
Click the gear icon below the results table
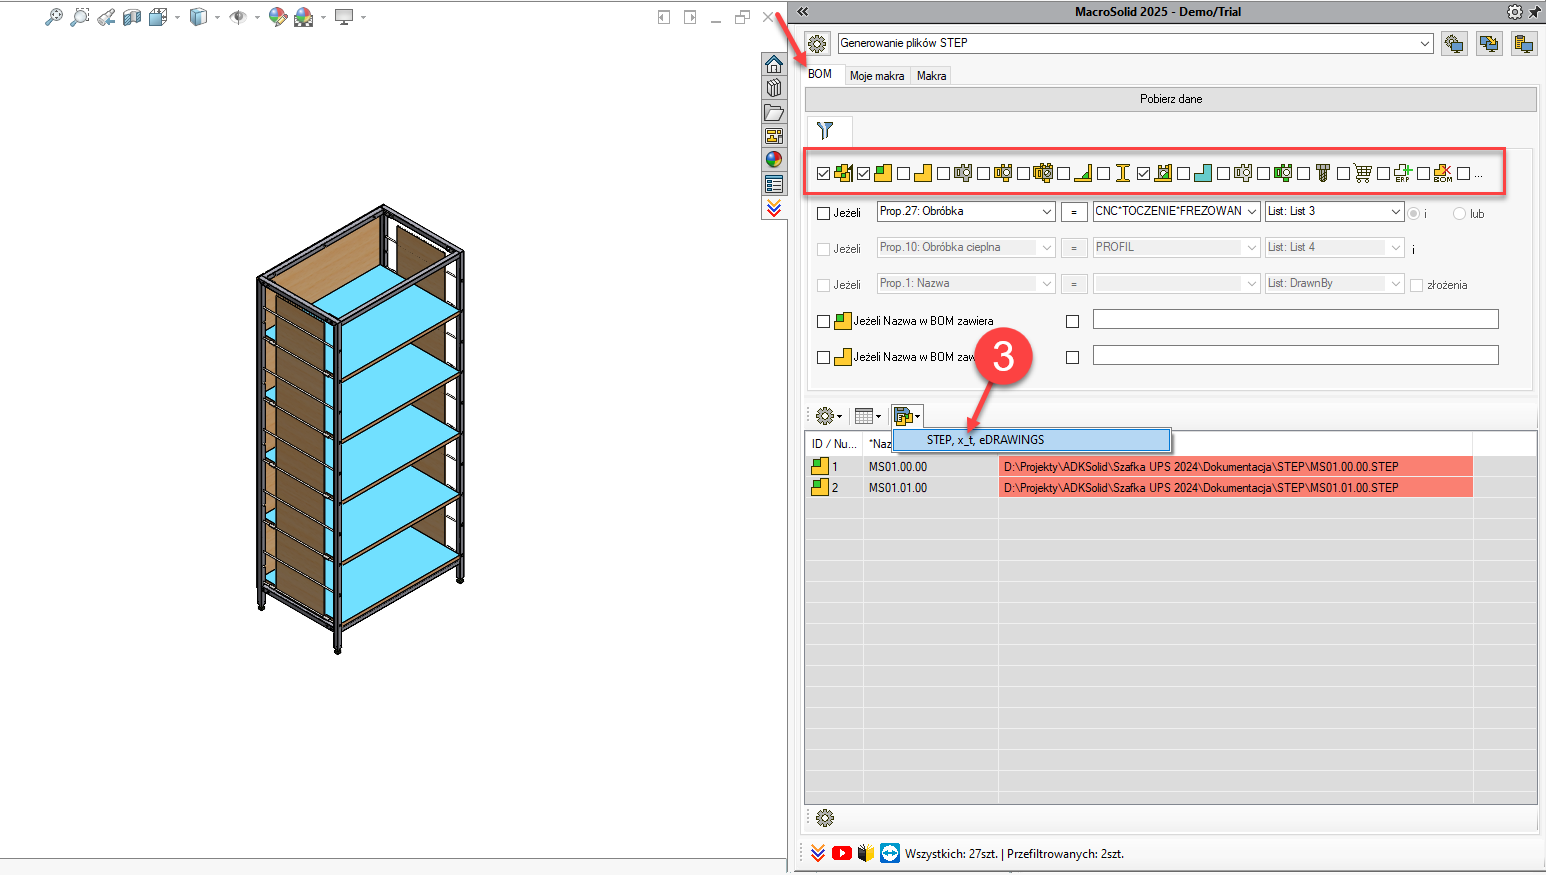click(x=825, y=818)
